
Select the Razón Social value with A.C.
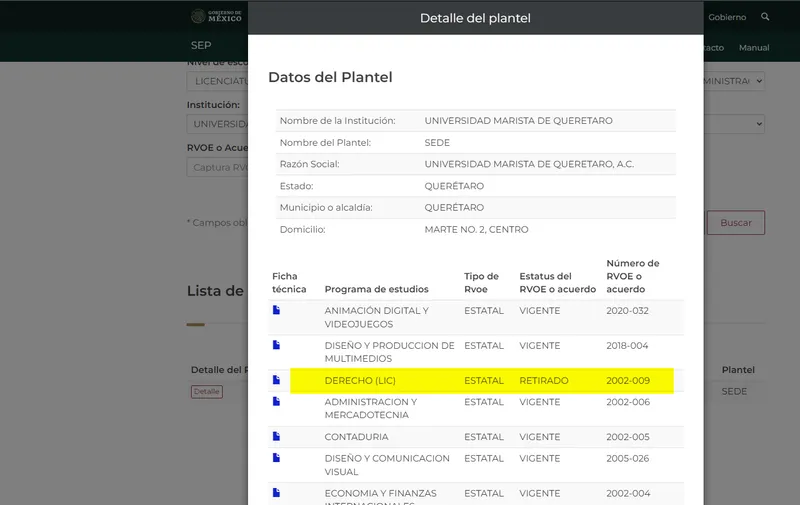click(x=529, y=164)
